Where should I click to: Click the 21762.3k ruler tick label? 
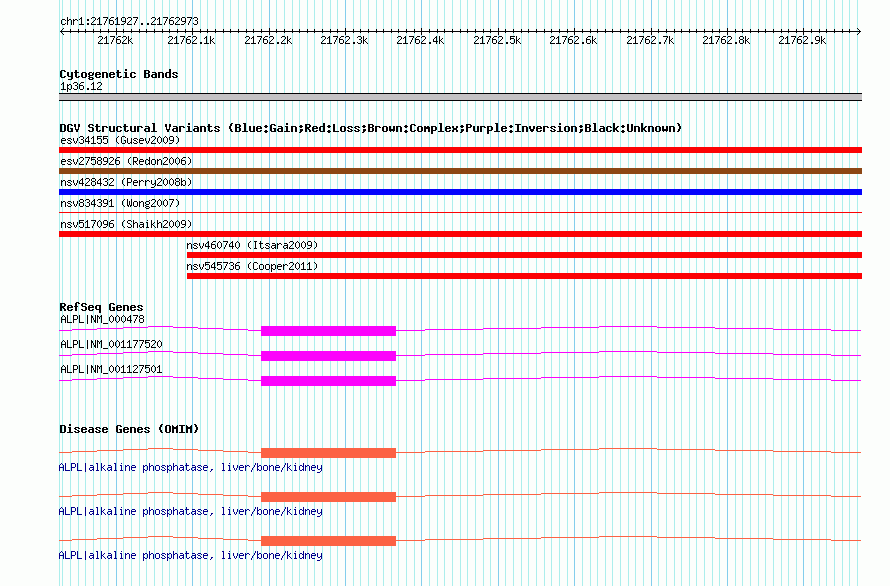344,40
